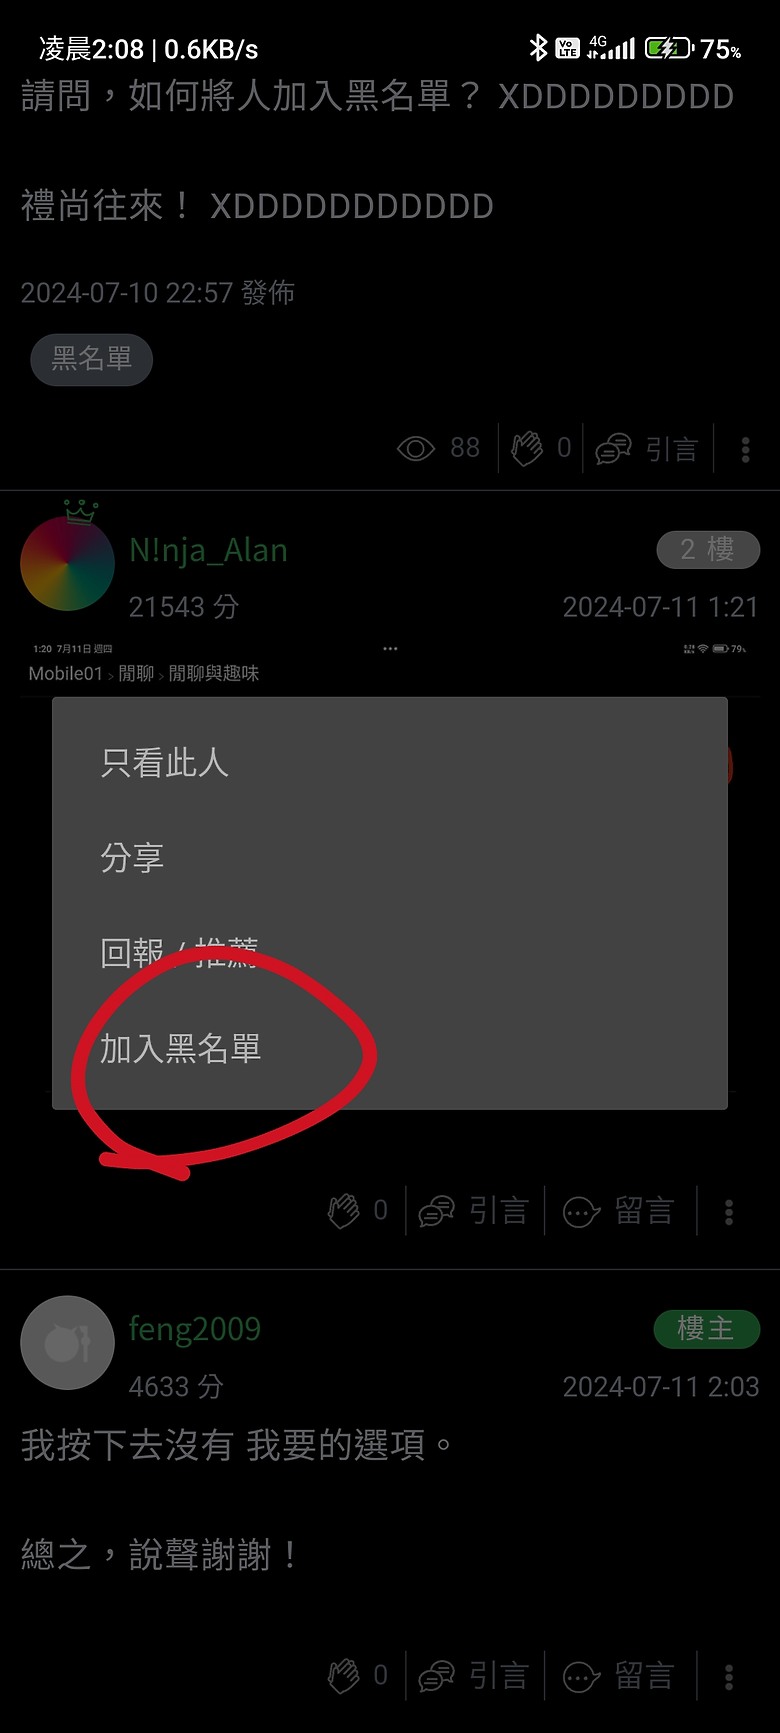Tap 分享 in the embedded menu
The image size is (780, 1733).
(132, 858)
